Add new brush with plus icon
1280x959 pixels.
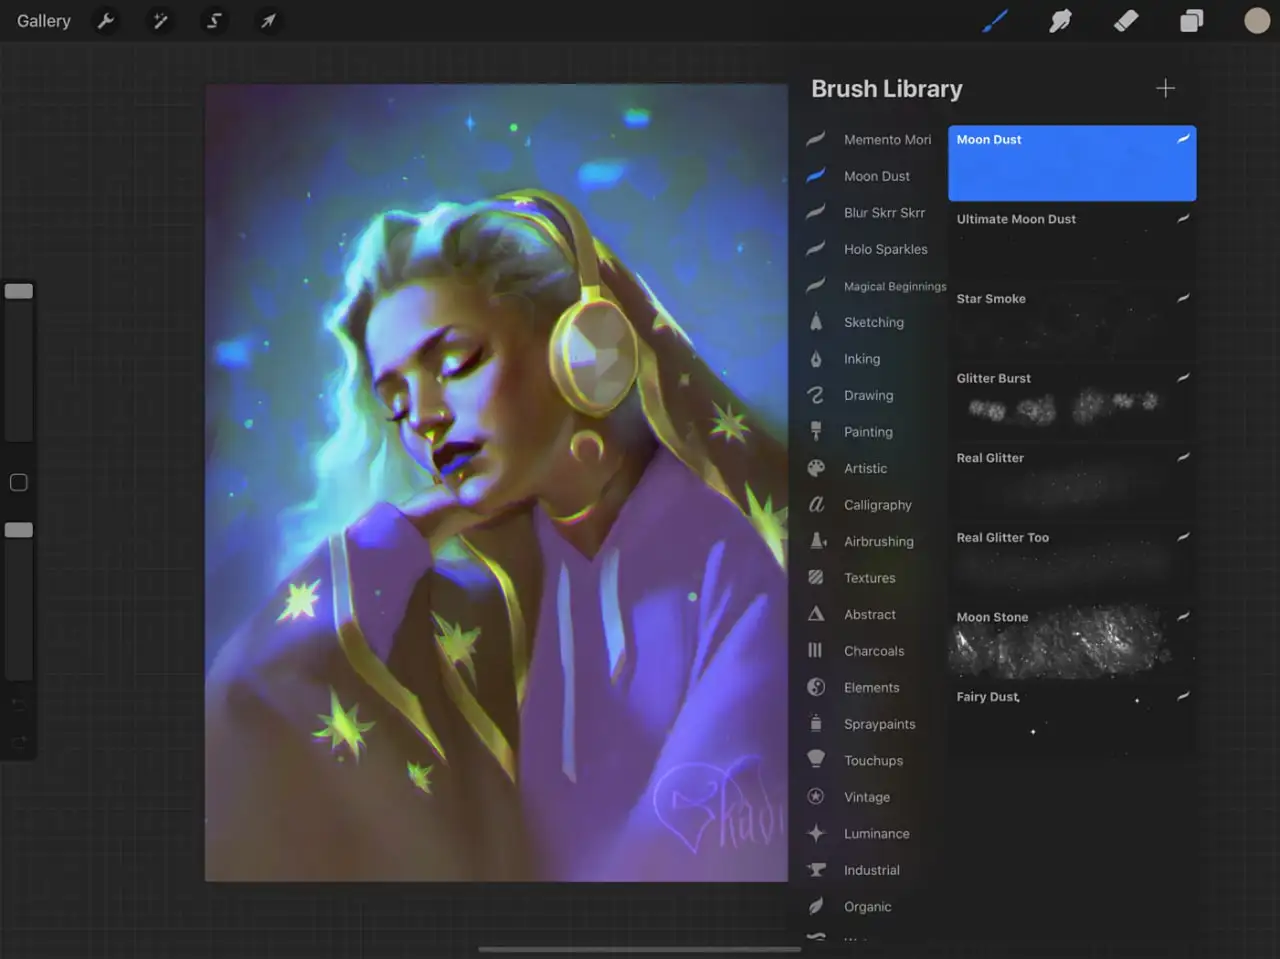(x=1165, y=89)
